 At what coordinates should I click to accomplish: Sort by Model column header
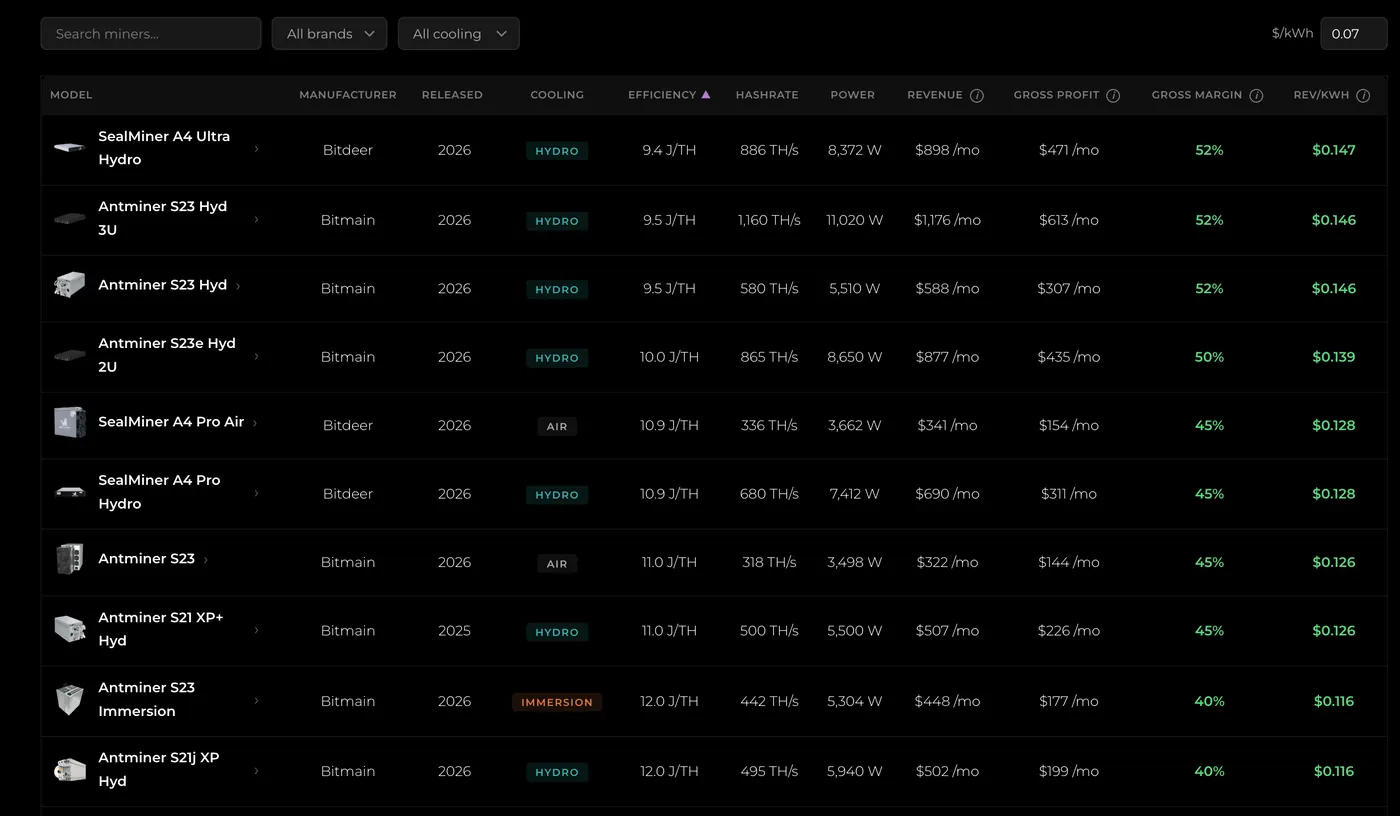71,95
